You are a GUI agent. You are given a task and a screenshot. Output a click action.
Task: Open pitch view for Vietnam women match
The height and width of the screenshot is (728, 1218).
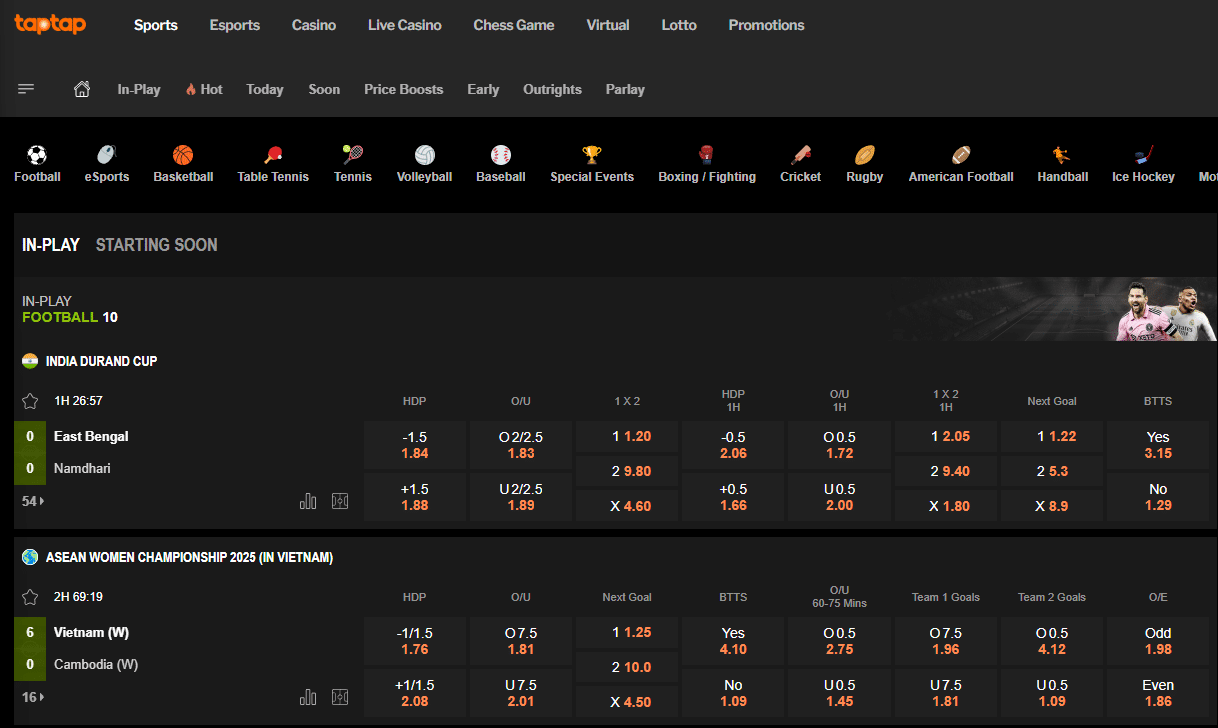point(340,696)
